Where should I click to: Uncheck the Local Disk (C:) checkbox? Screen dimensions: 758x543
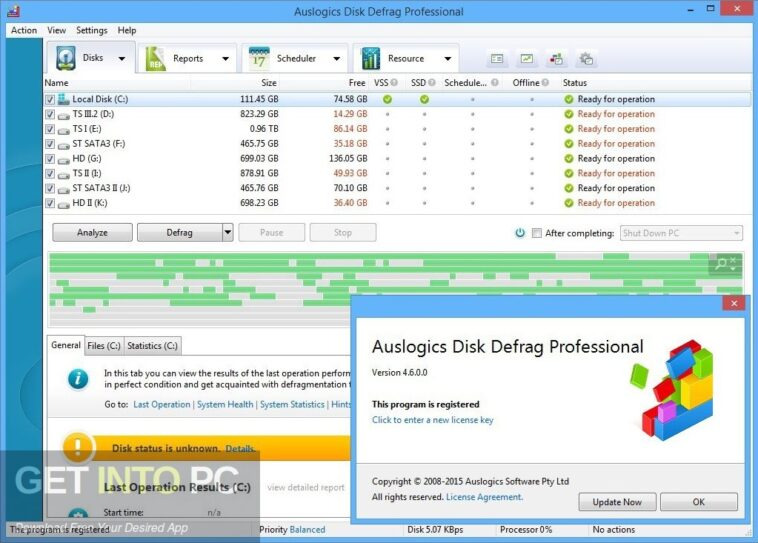[50, 100]
